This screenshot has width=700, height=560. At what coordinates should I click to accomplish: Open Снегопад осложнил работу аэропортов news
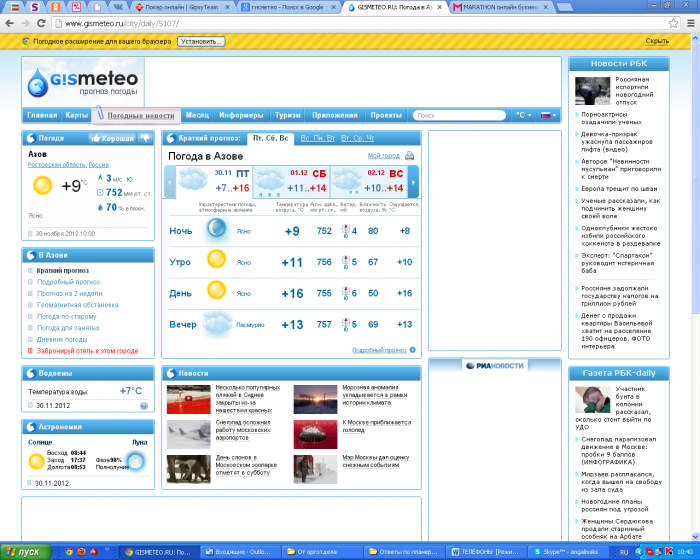[243, 430]
